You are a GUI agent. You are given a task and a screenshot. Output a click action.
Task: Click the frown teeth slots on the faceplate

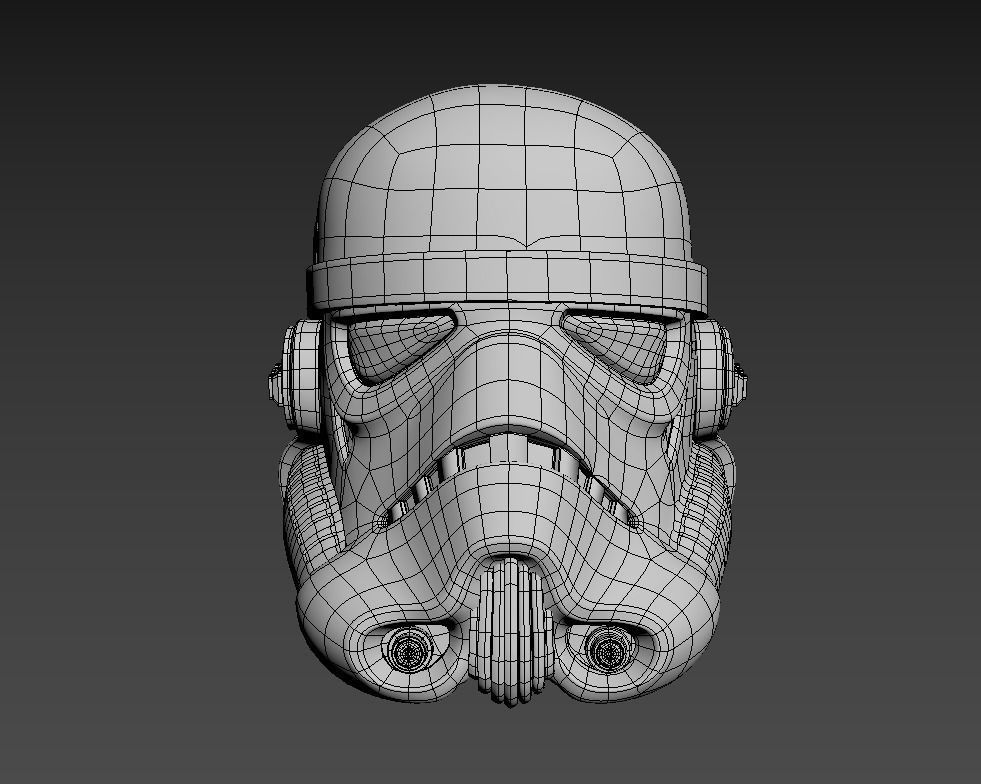(x=507, y=482)
